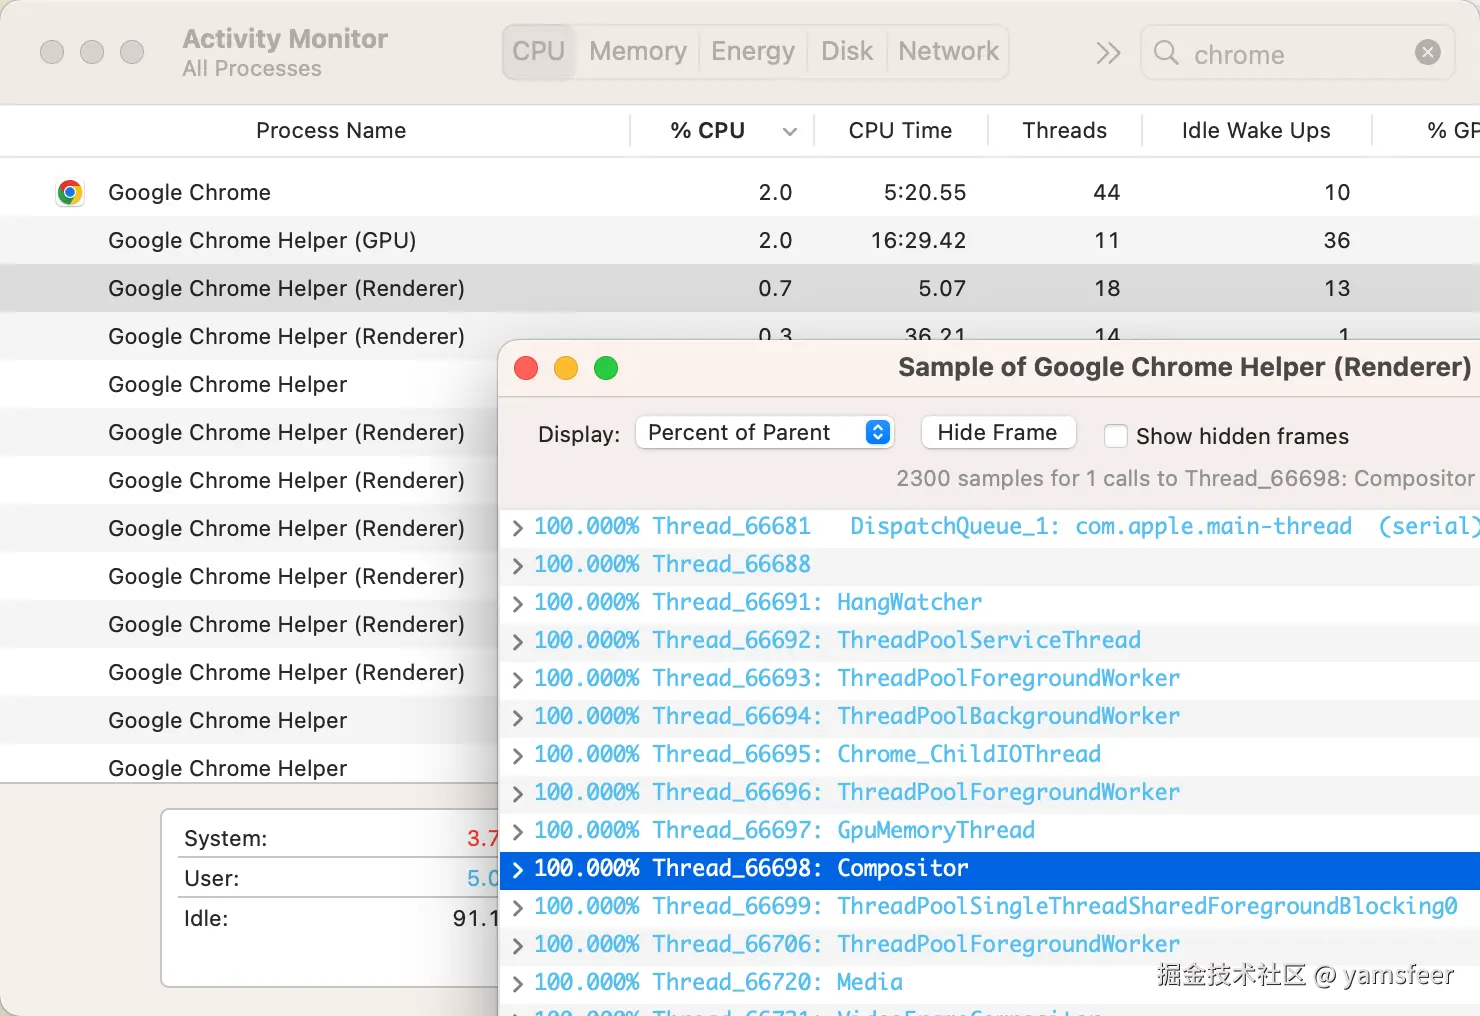The height and width of the screenshot is (1016, 1480).
Task: Click the search magnifier icon in Activity Monitor
Action: click(1166, 52)
